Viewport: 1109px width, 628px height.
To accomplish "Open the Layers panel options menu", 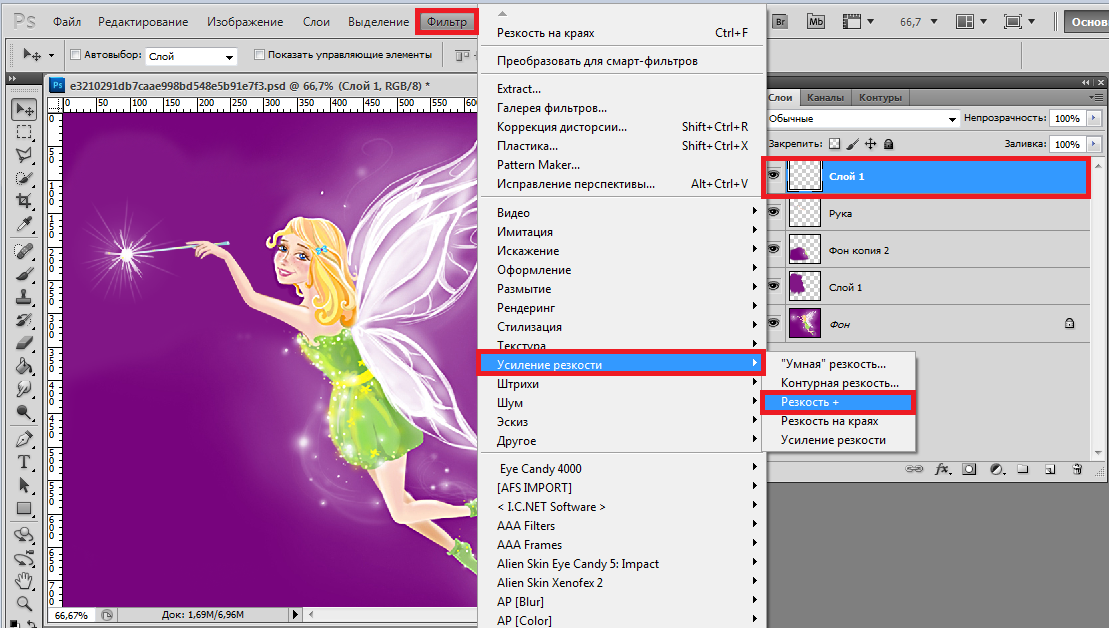I will tap(1096, 98).
